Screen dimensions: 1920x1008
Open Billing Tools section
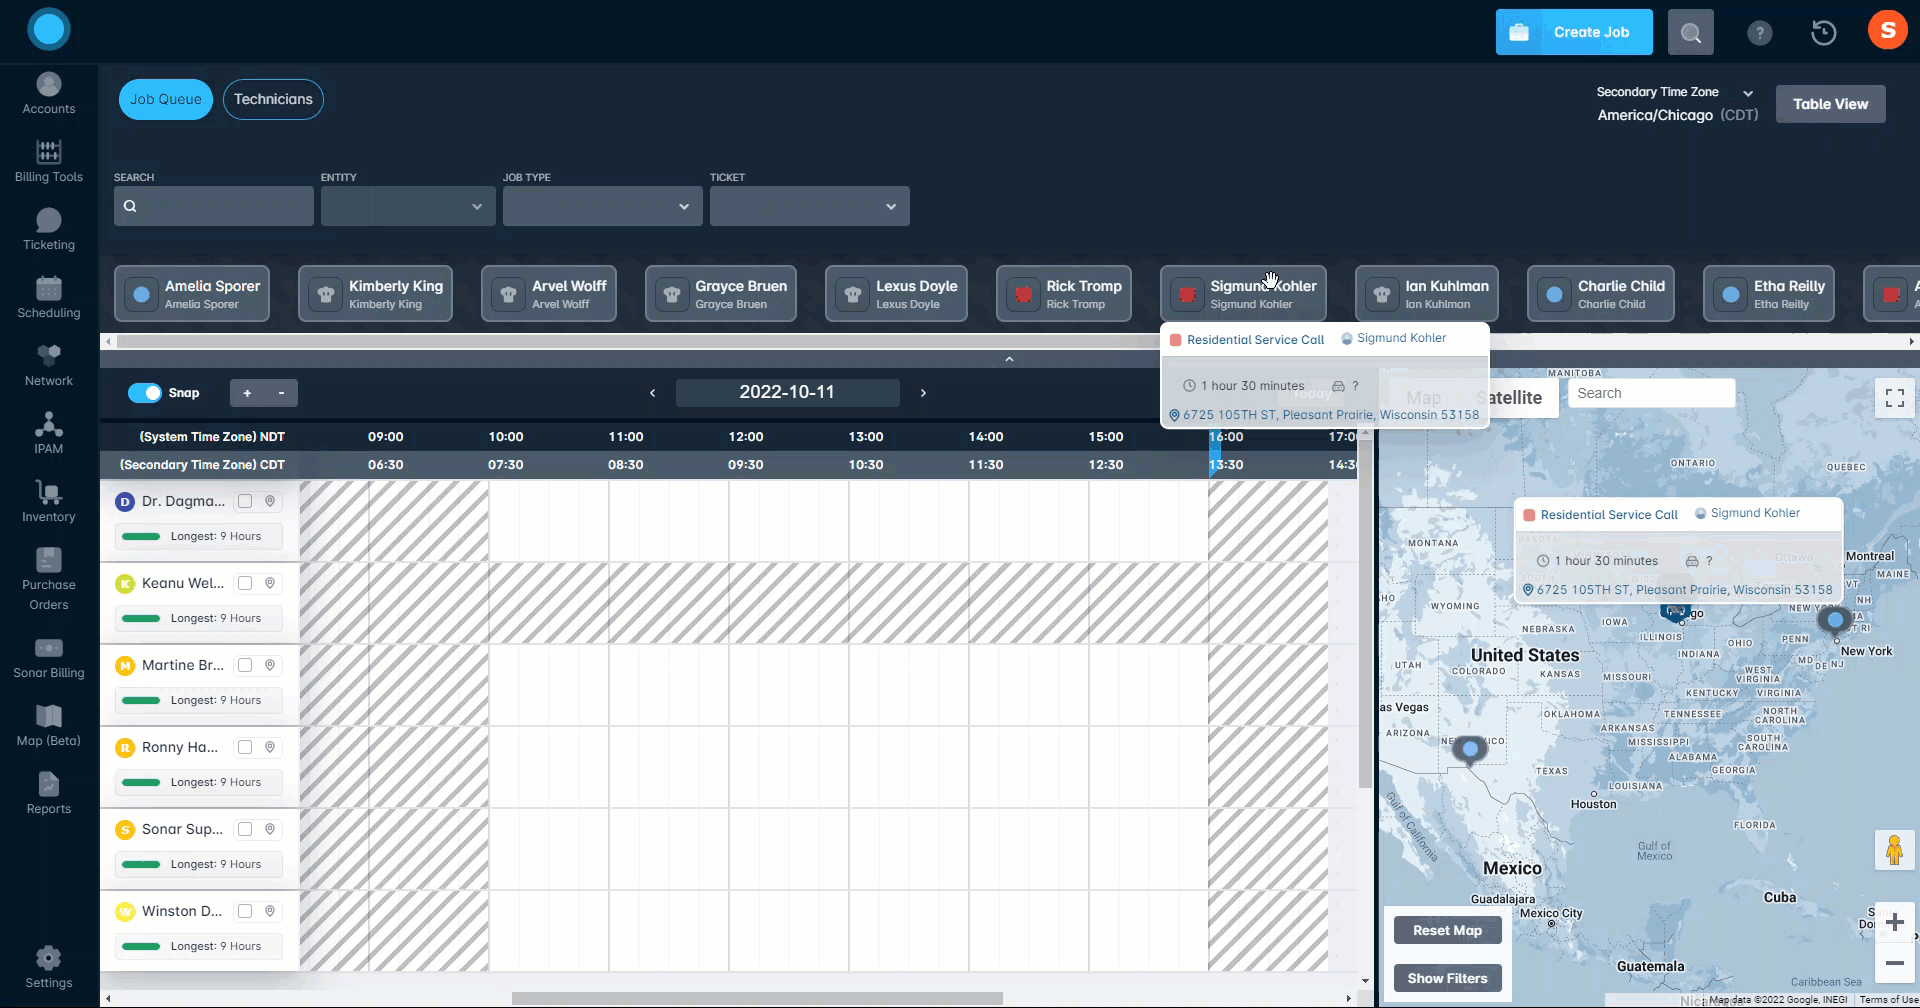tap(48, 162)
